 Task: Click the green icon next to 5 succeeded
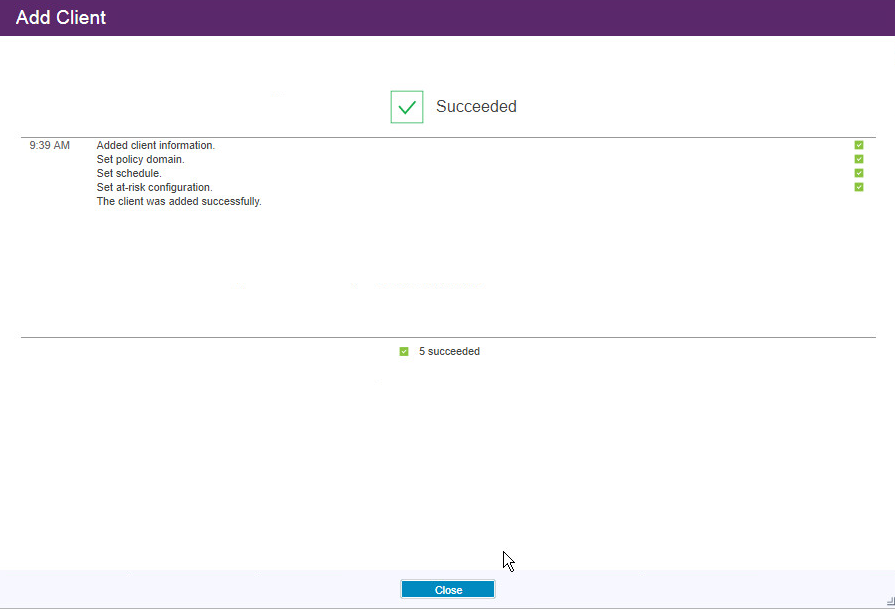tap(404, 352)
